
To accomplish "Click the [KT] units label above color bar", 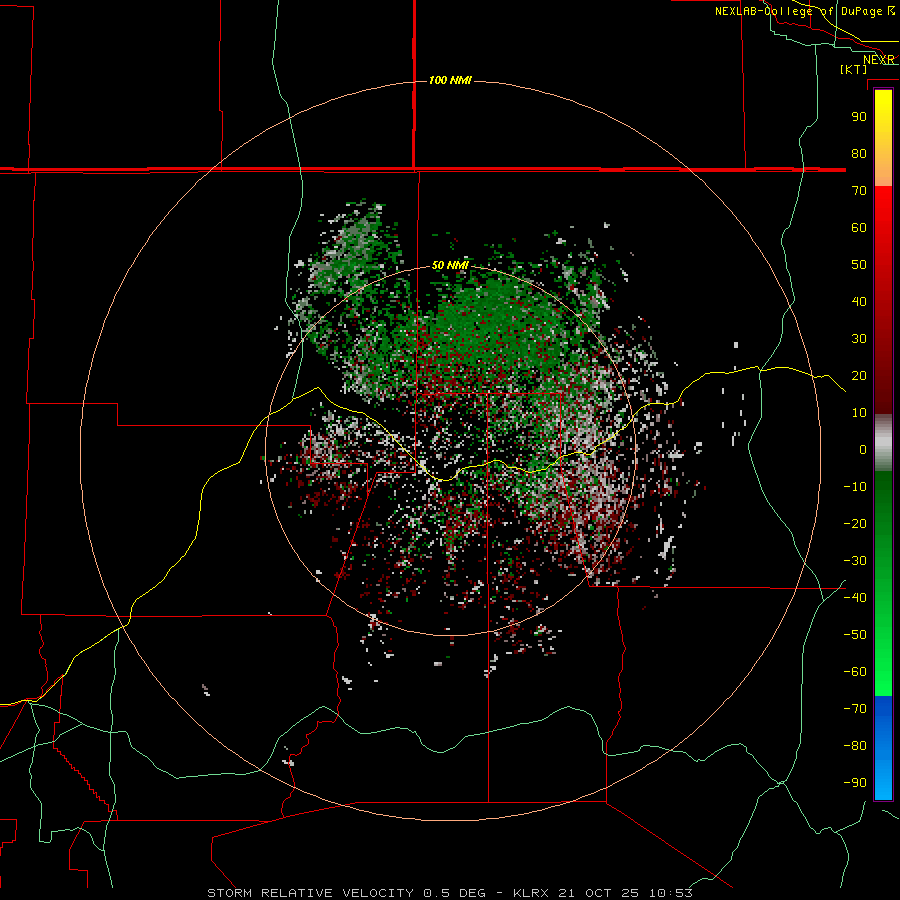I will pyautogui.click(x=853, y=69).
